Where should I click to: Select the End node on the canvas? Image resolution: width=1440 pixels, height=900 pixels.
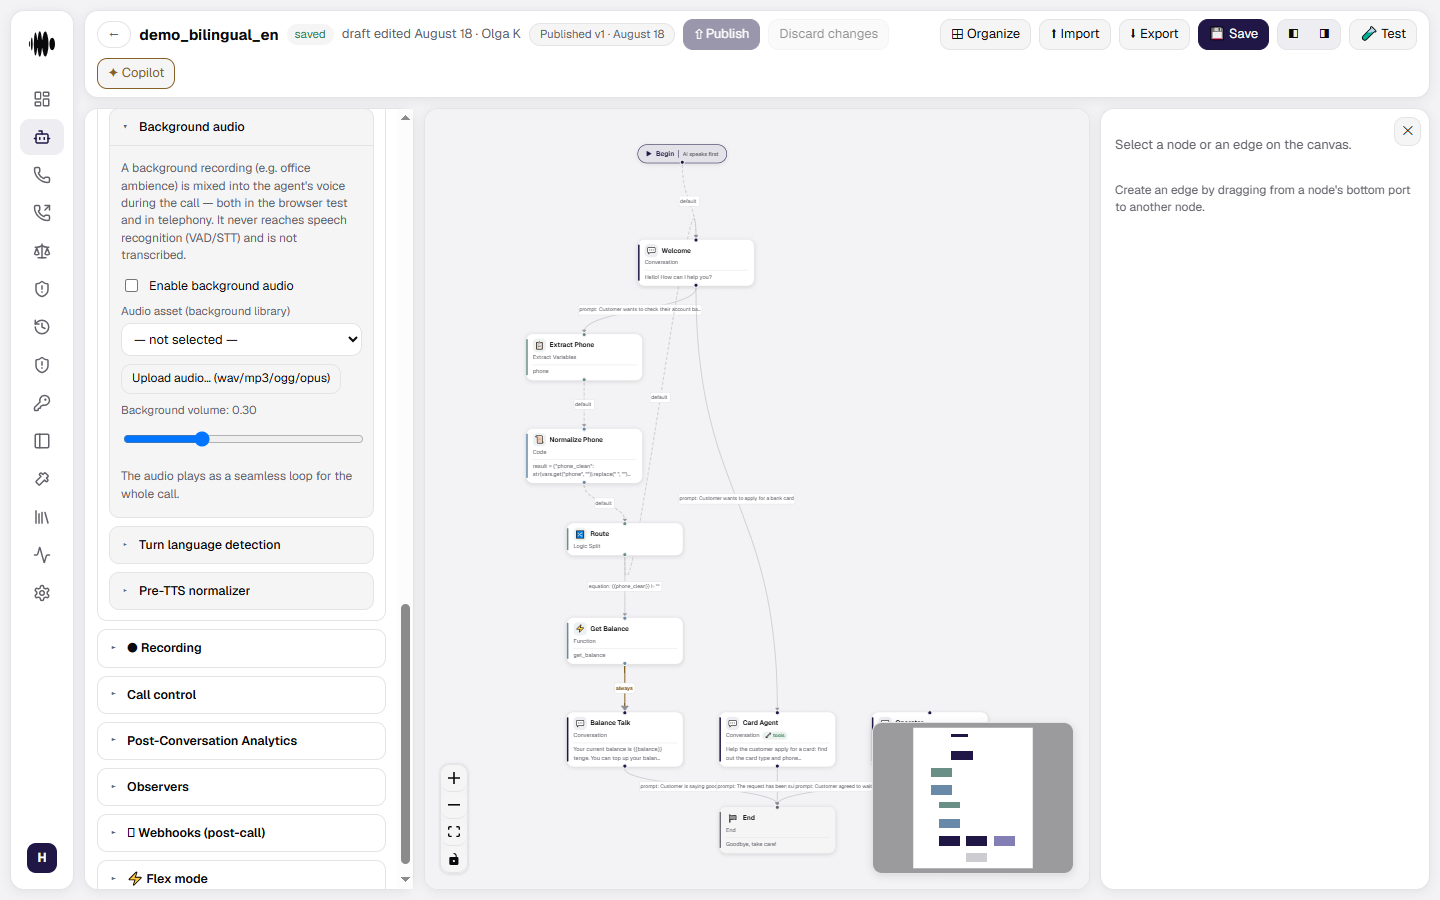pyautogui.click(x=777, y=830)
